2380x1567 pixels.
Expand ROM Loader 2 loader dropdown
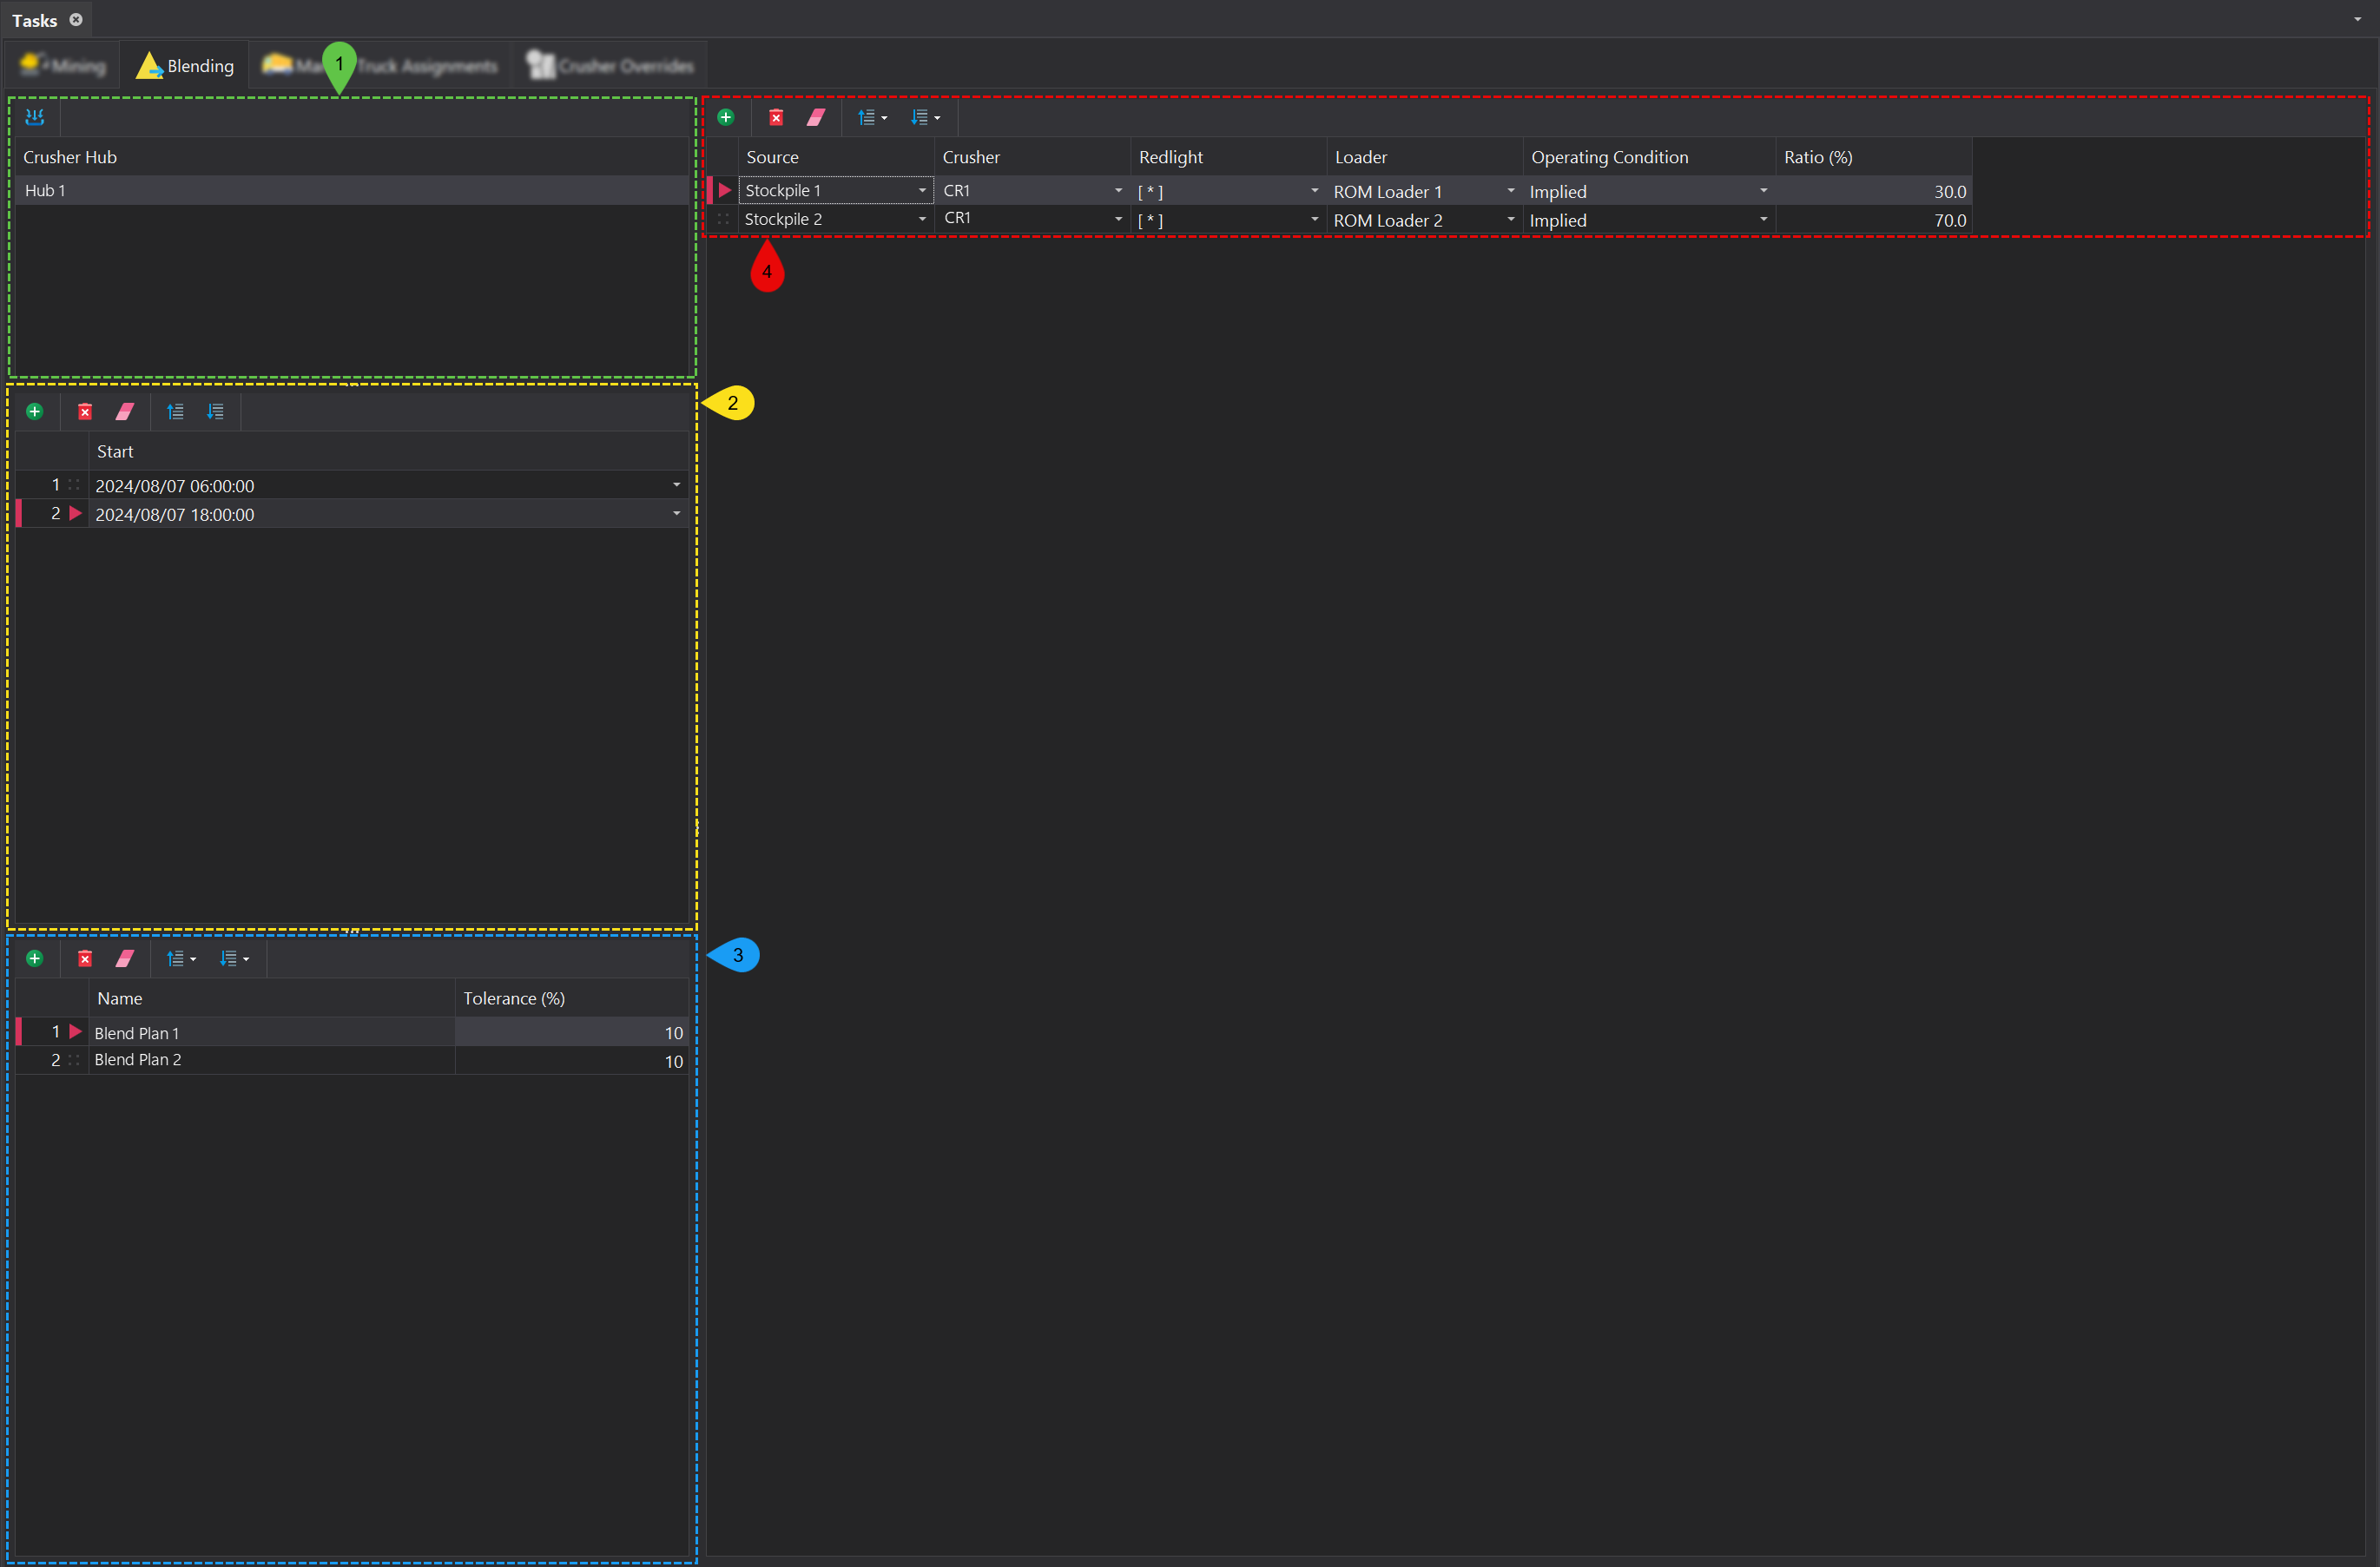[1510, 219]
